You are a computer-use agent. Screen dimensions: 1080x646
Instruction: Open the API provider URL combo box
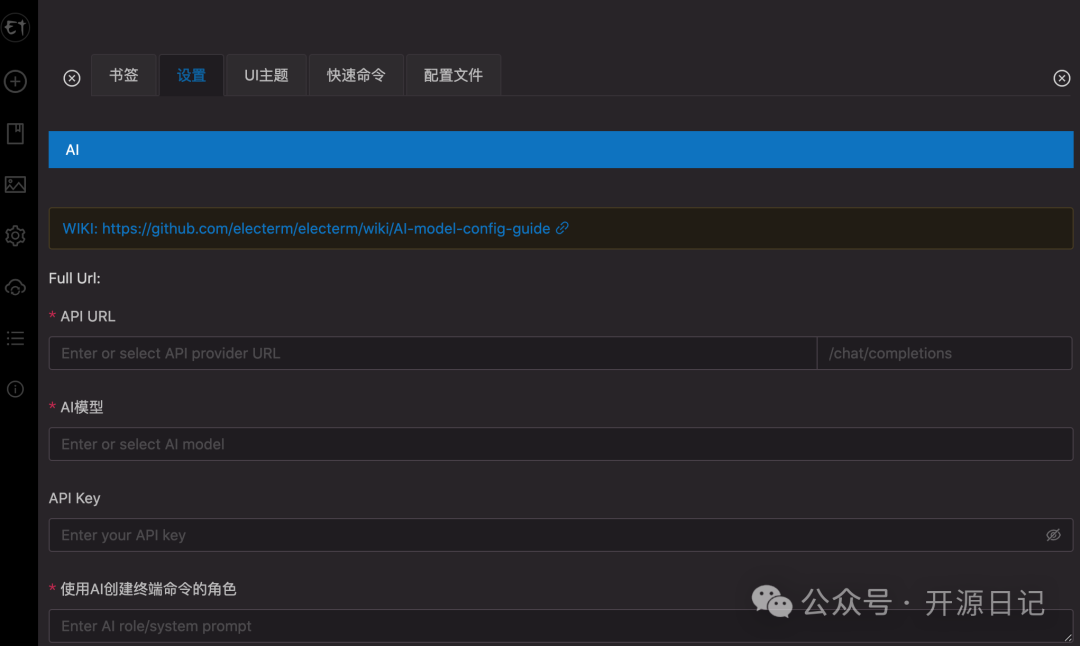pyautogui.click(x=432, y=353)
